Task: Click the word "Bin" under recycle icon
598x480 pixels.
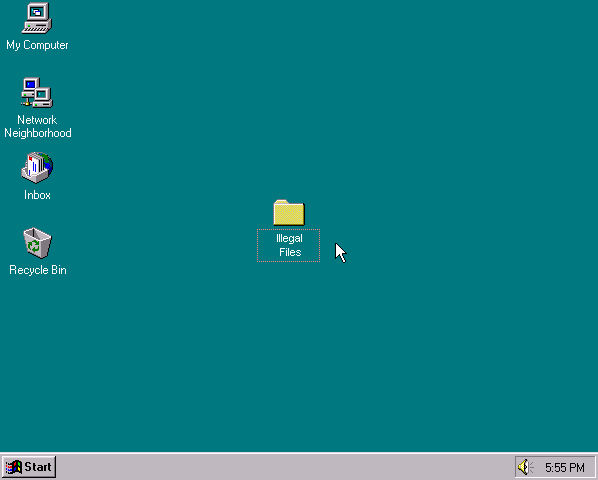Action: click(x=59, y=270)
